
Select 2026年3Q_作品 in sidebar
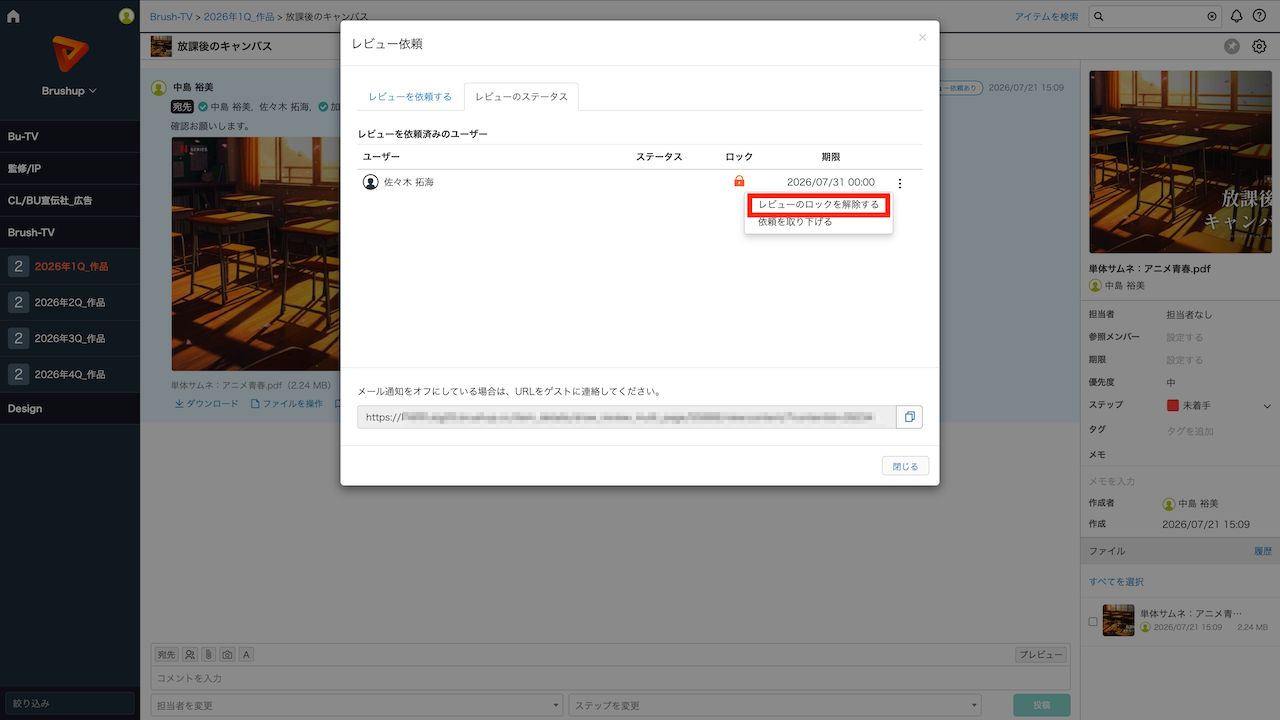(x=69, y=338)
